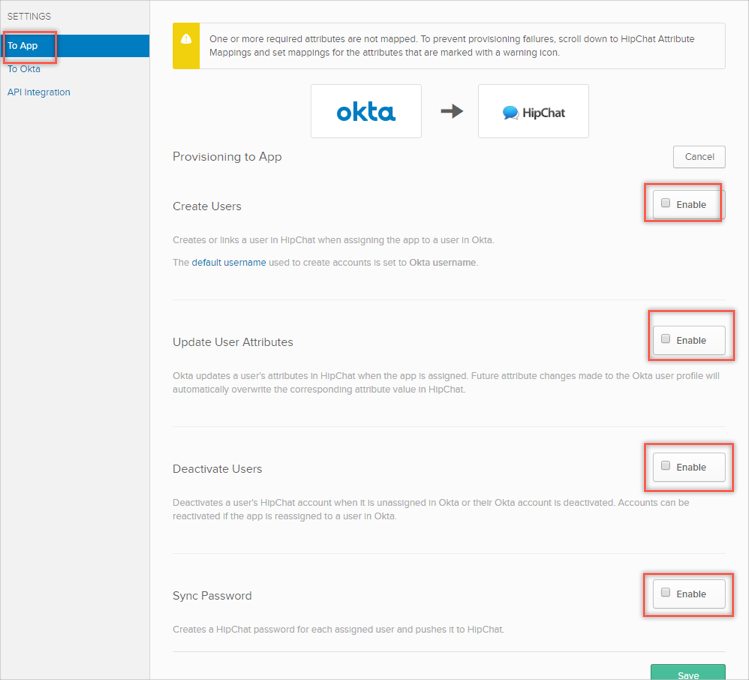The image size is (749, 680).
Task: Open the API Integration settings tab
Action: click(39, 92)
